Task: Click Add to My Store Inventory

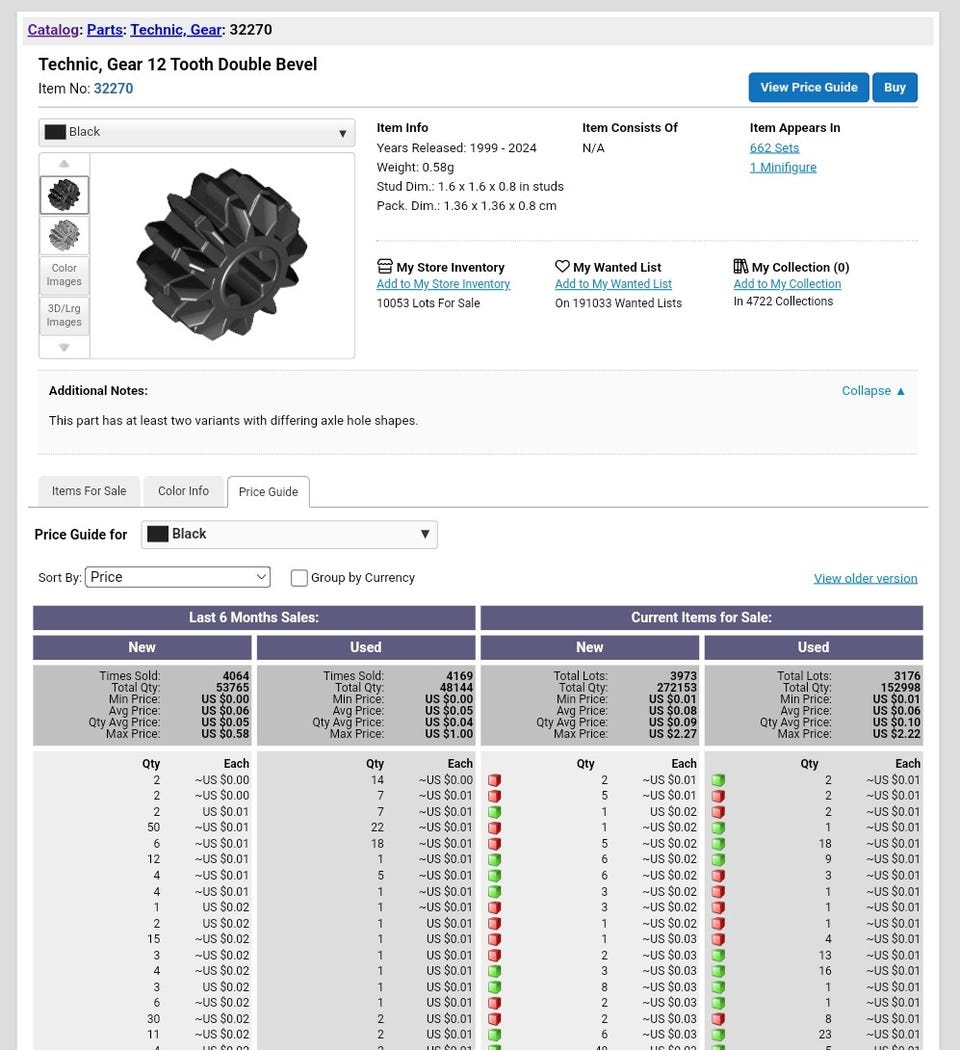Action: pyautogui.click(x=443, y=284)
